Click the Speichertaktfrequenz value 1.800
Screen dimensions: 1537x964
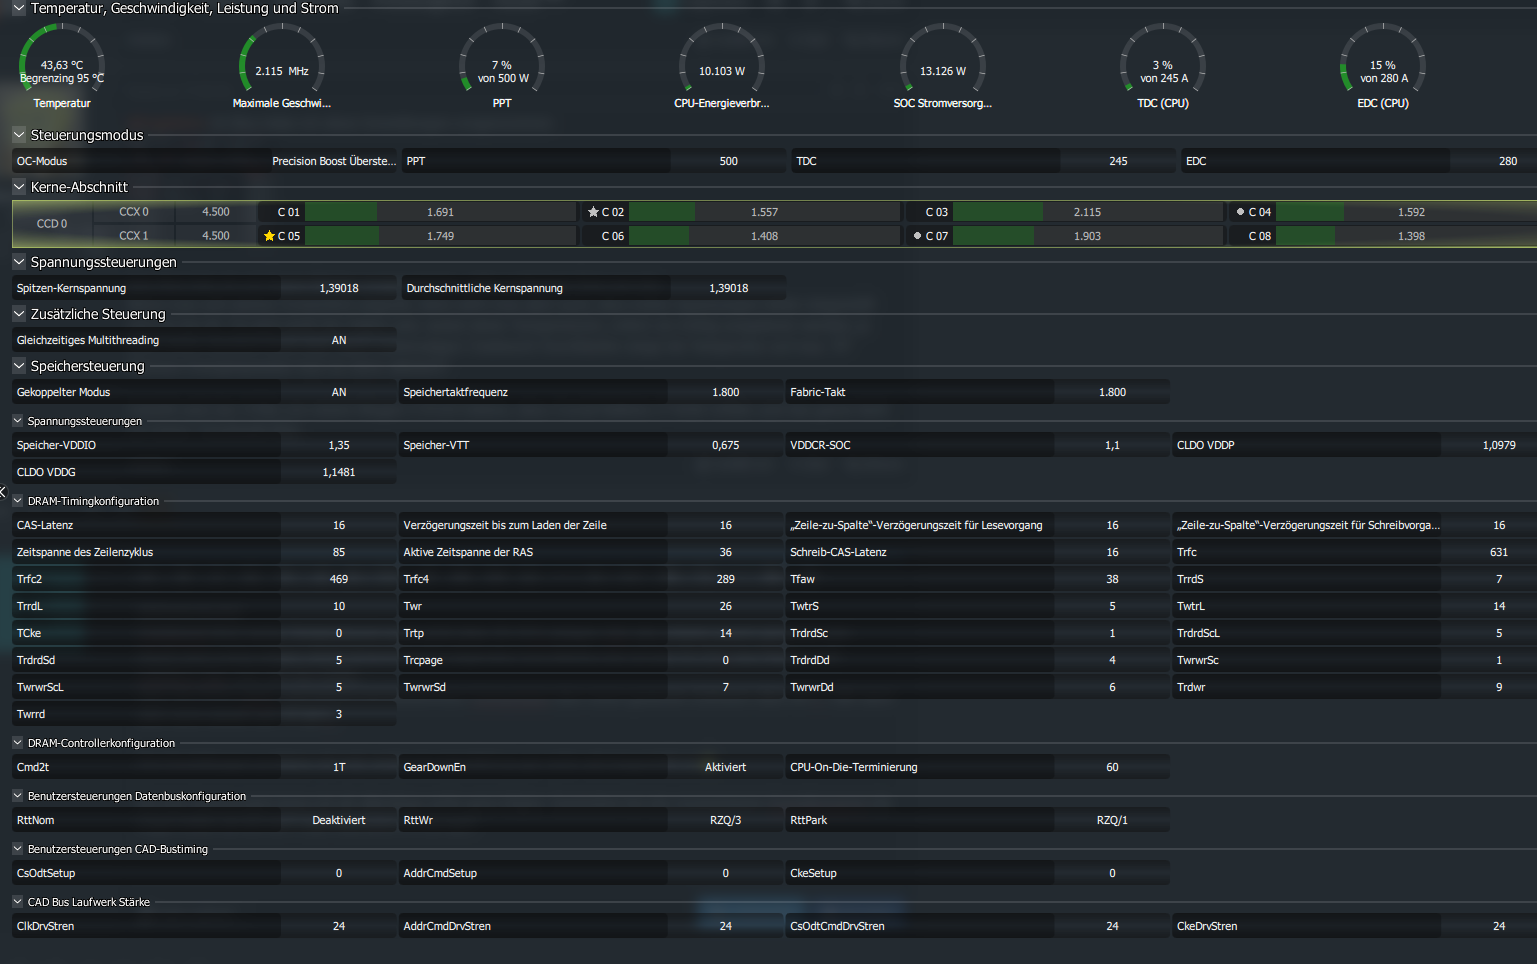pyautogui.click(x=725, y=392)
